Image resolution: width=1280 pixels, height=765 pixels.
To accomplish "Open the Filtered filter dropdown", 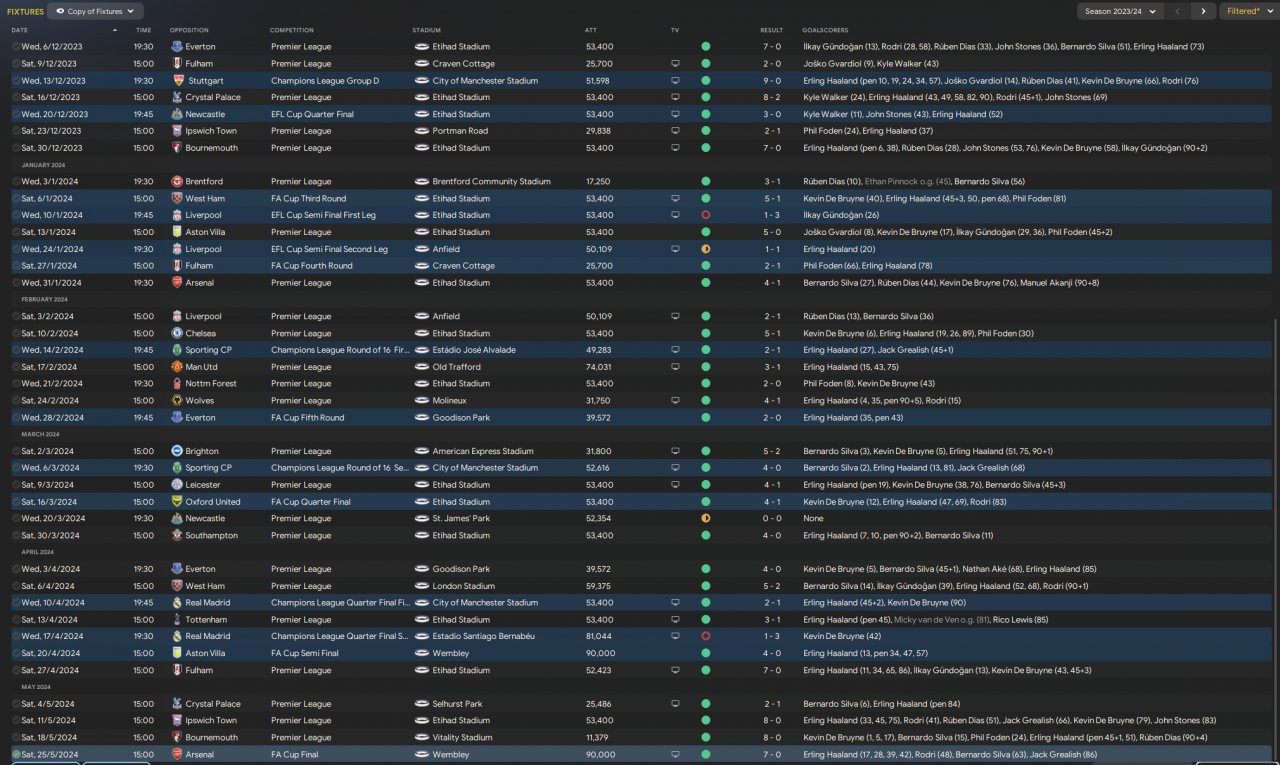I will click(1248, 11).
